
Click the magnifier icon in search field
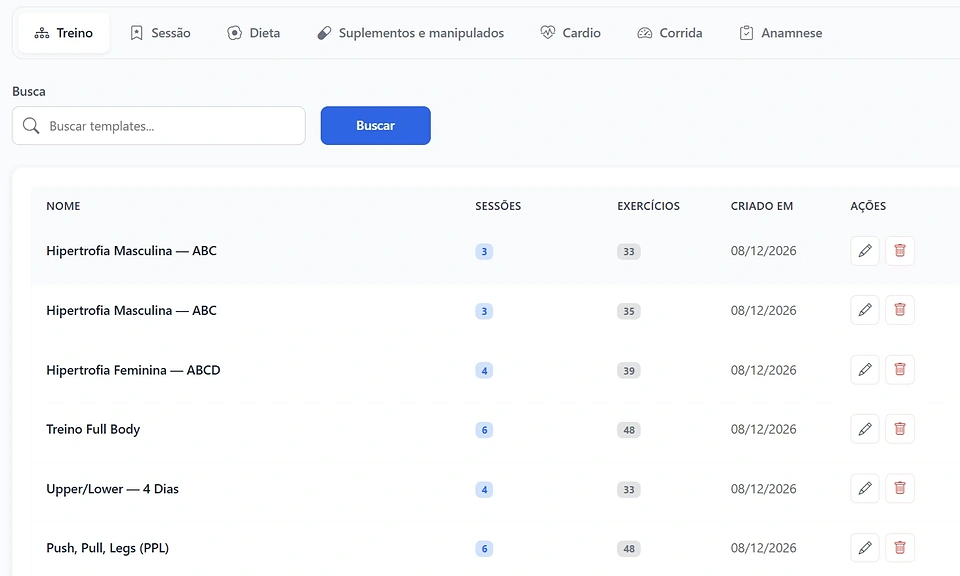click(31, 126)
